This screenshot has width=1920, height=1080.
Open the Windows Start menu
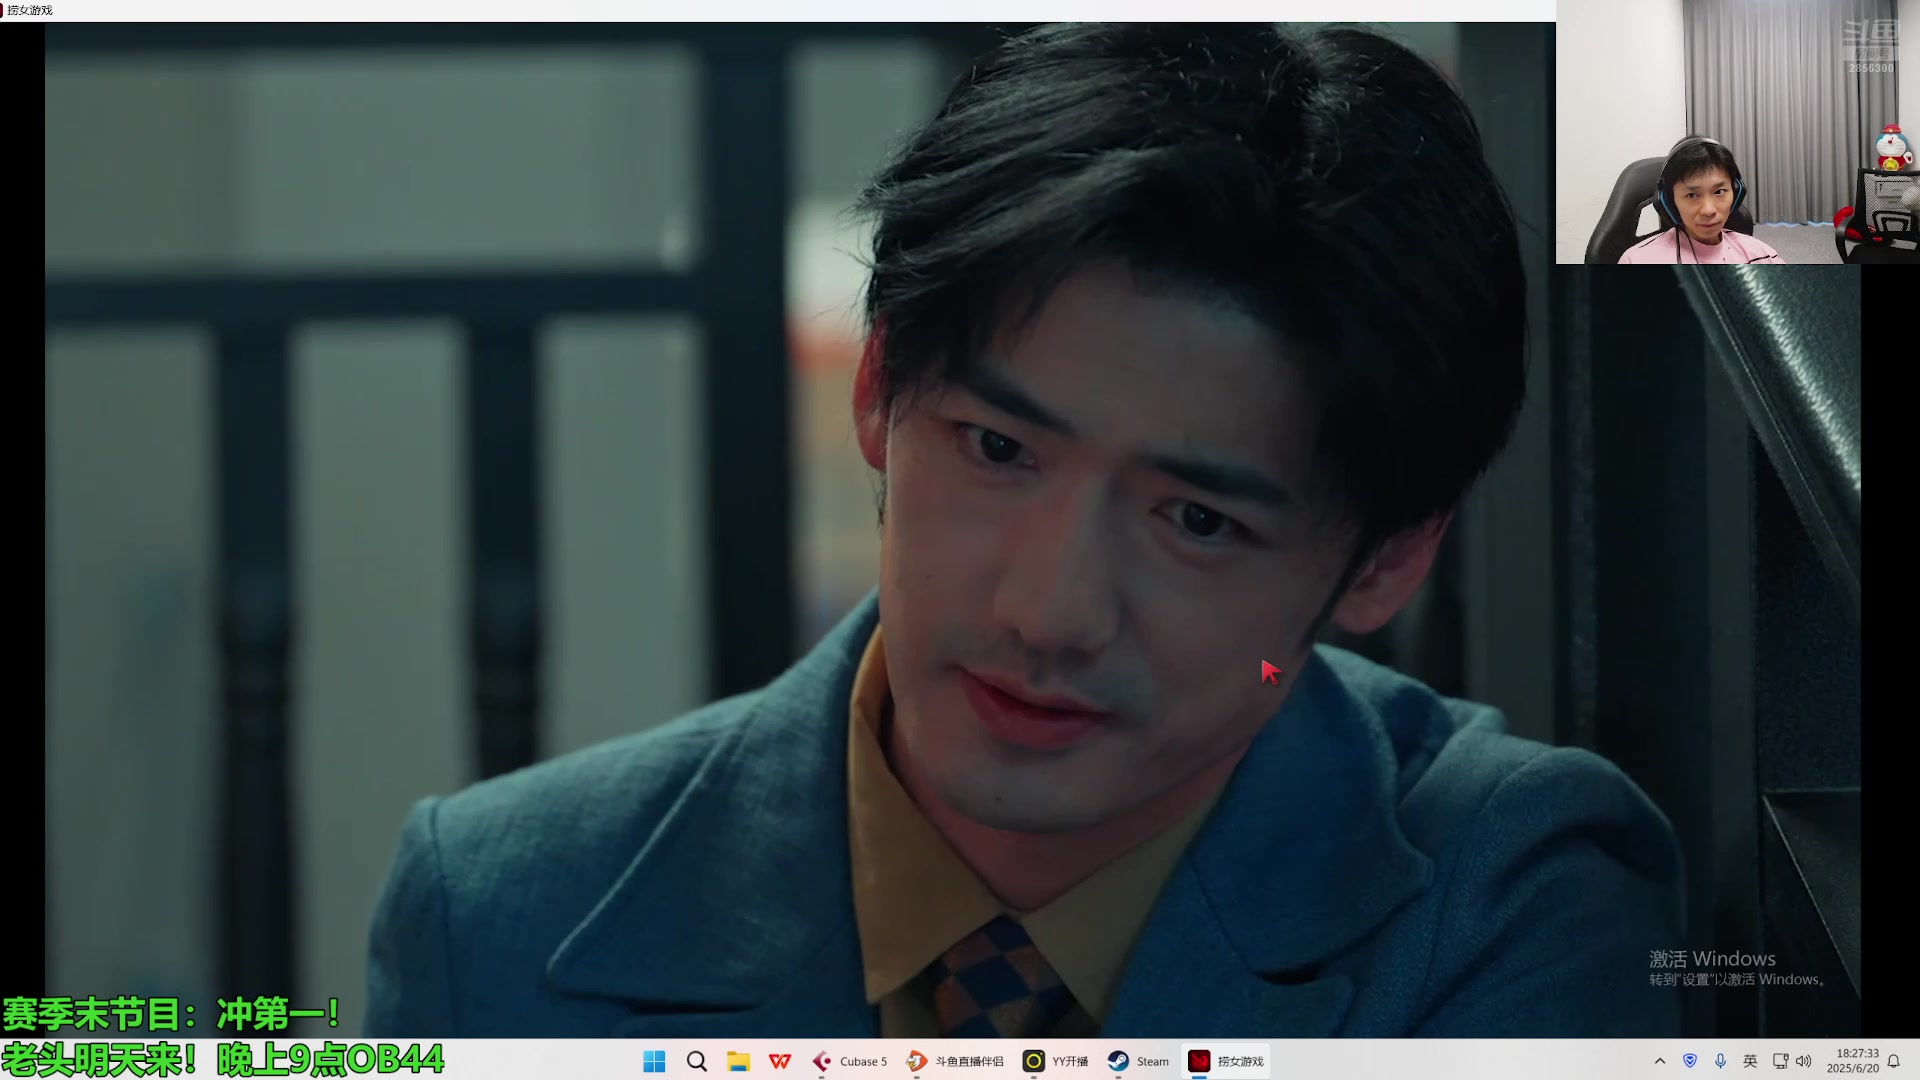pos(654,1061)
